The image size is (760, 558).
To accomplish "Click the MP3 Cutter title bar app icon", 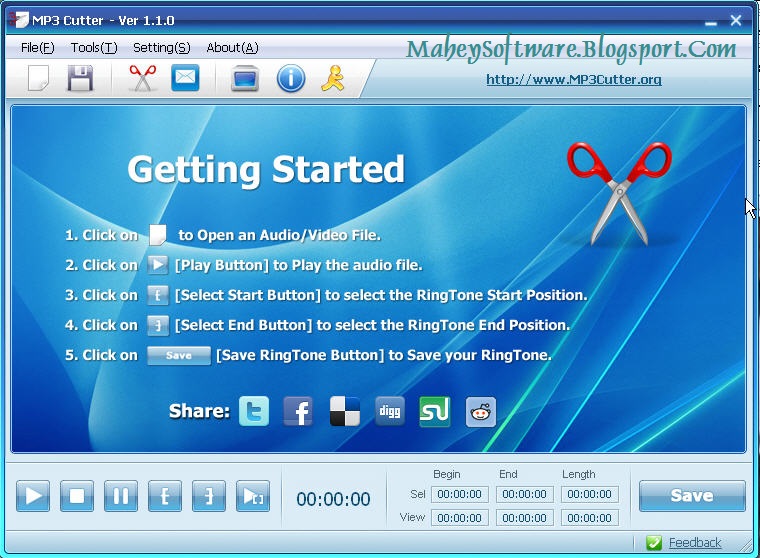I will pyautogui.click(x=18, y=19).
